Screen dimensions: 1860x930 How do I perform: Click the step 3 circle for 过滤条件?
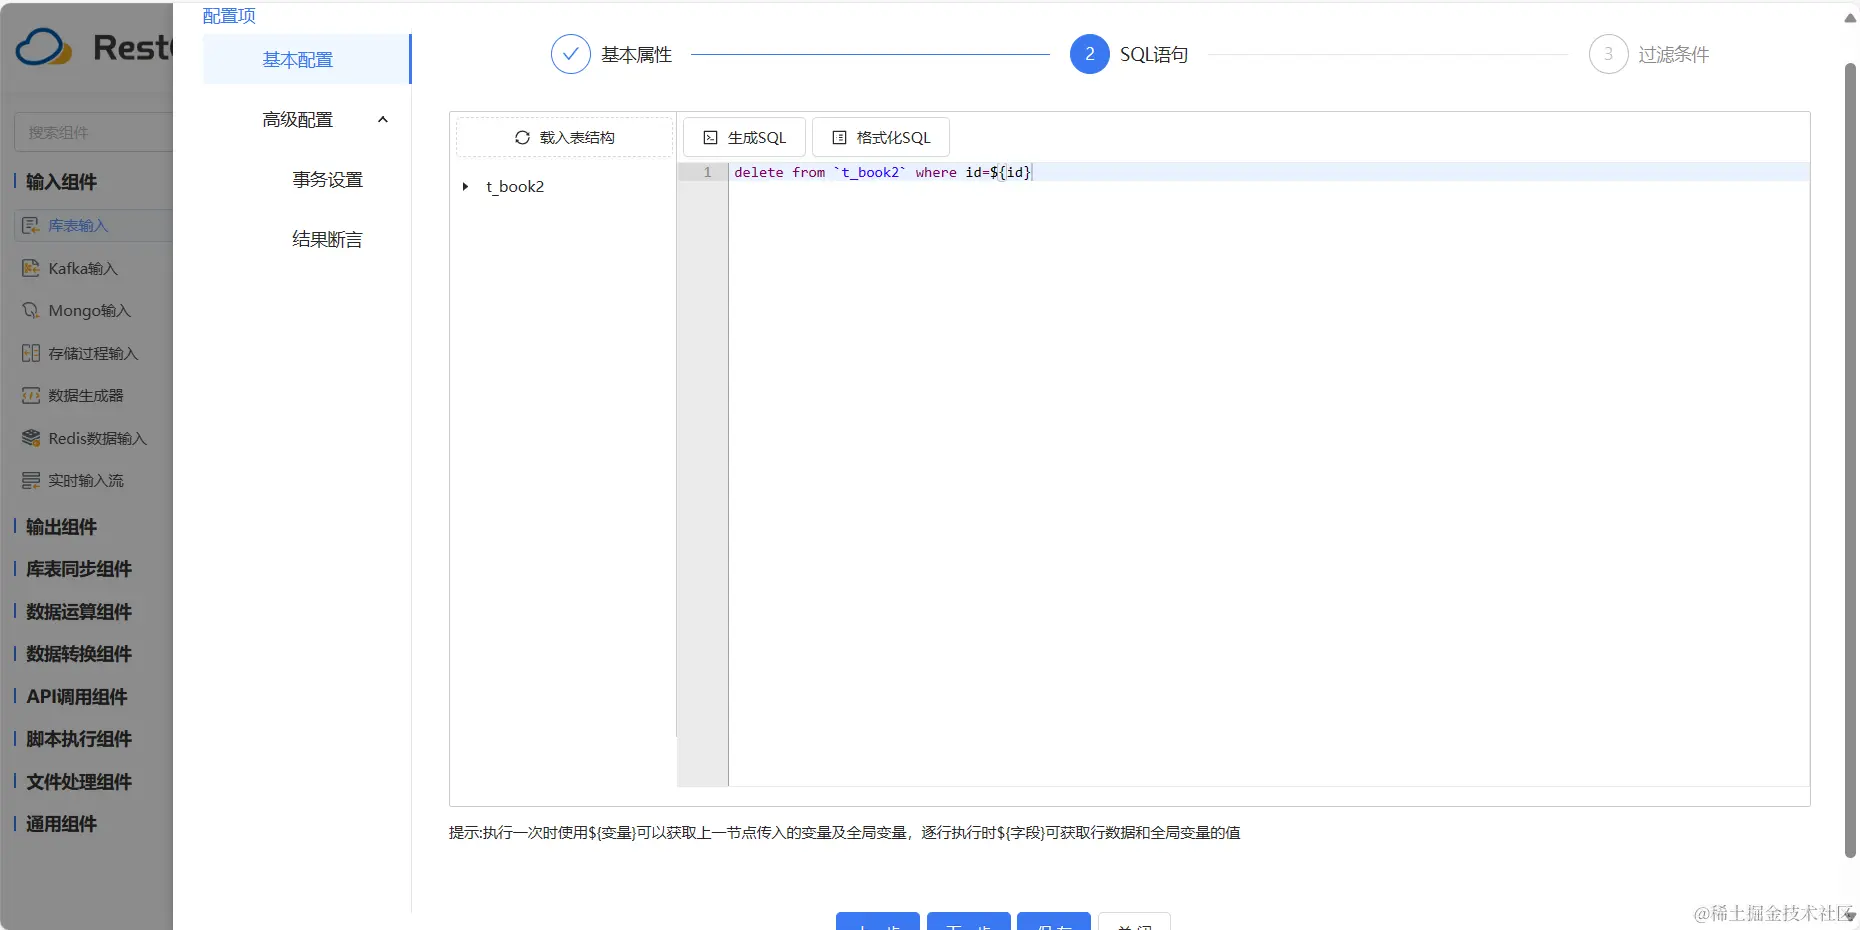coord(1608,54)
